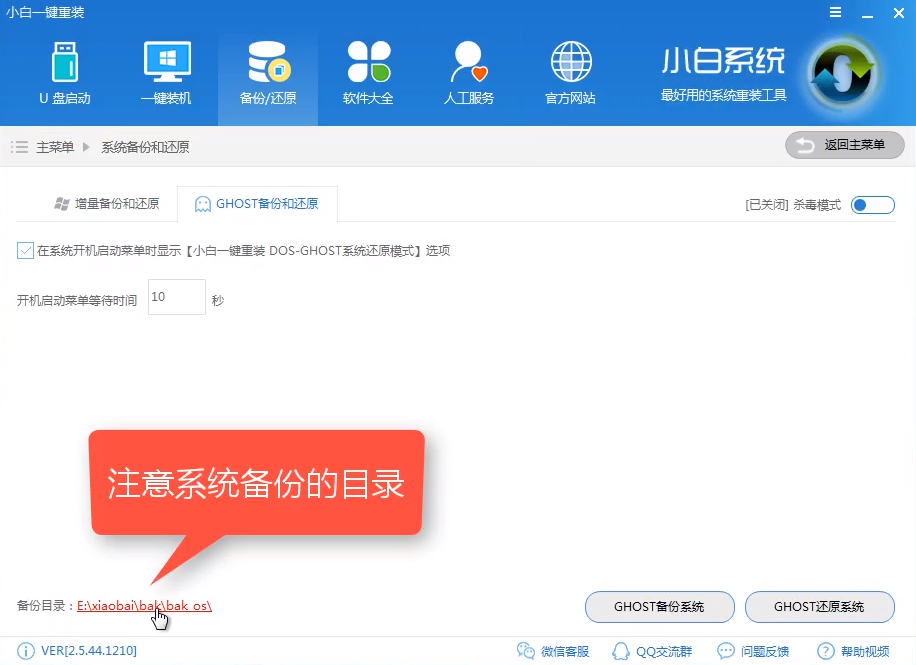Click the 备份/还原 database icon

[267, 72]
